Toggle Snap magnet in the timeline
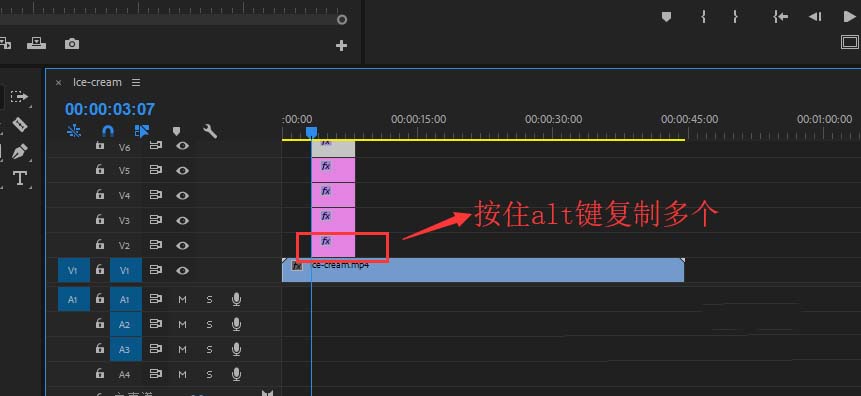The width and height of the screenshot is (861, 396). point(108,131)
